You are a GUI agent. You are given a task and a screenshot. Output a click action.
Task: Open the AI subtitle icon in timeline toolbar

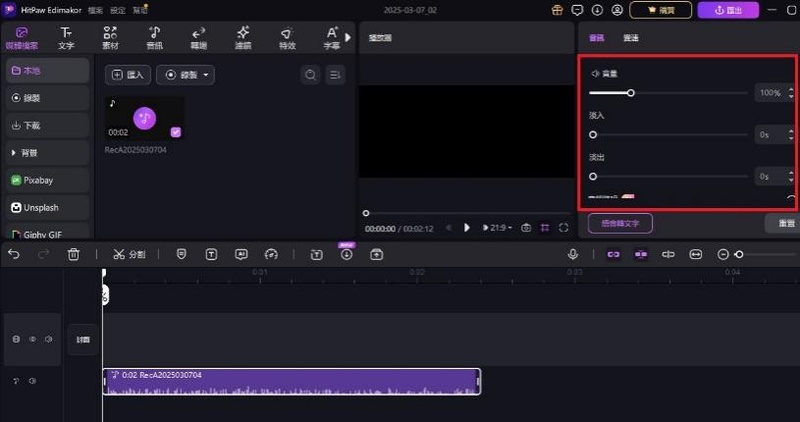click(x=241, y=254)
